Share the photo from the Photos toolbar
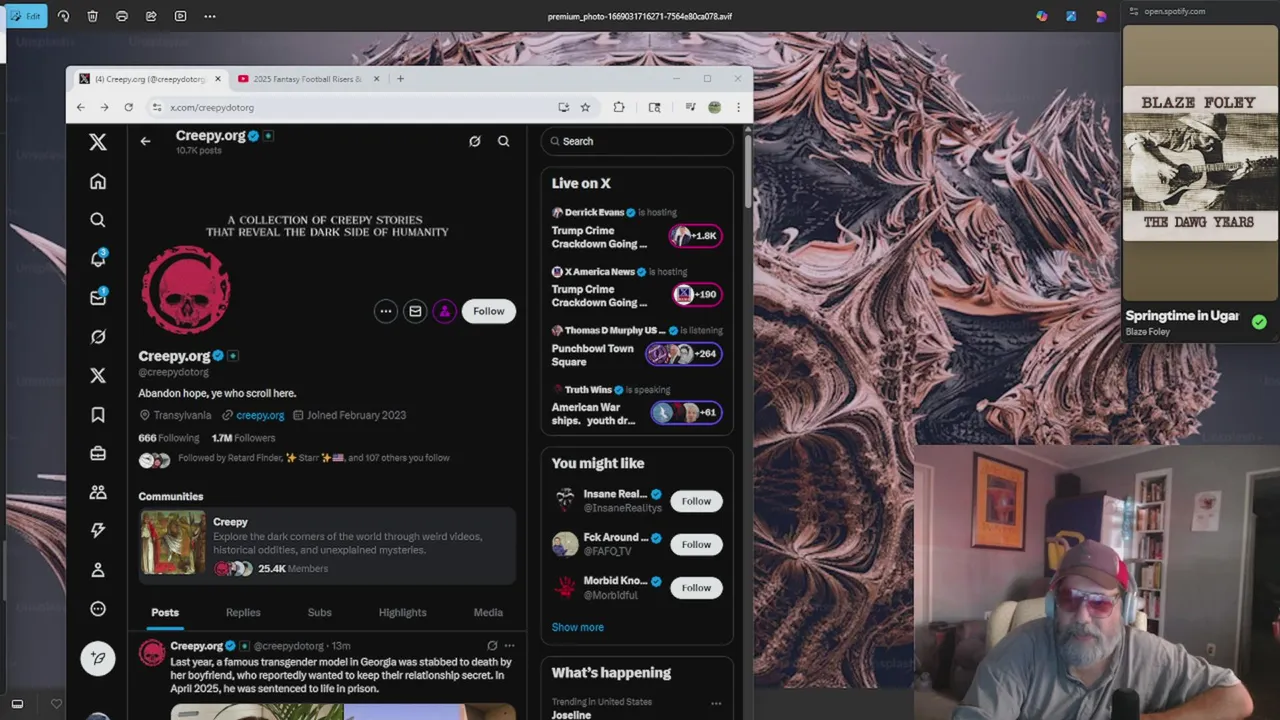 pos(151,16)
